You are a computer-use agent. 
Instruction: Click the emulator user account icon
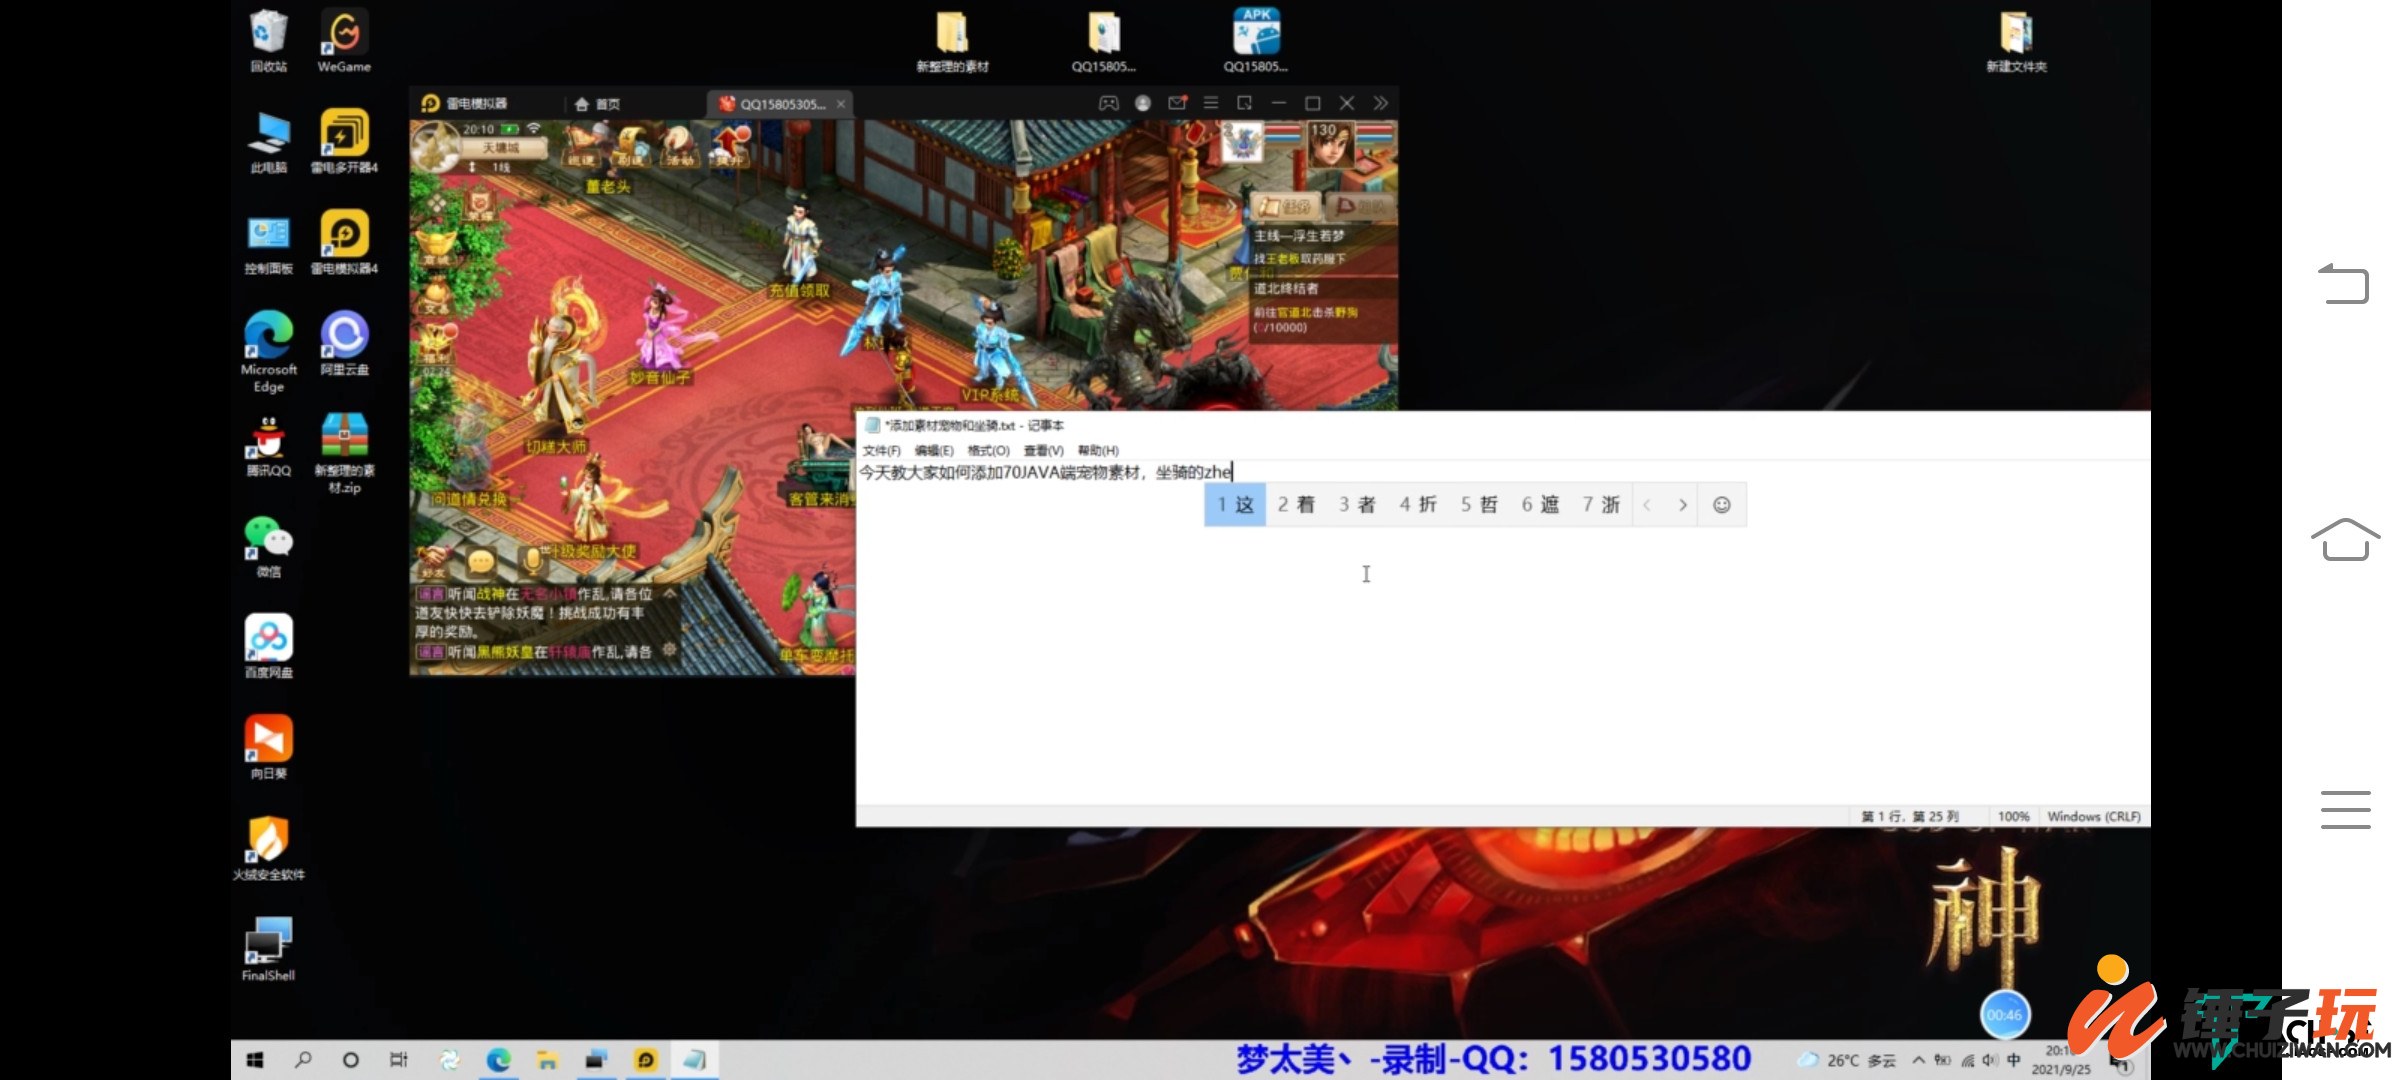[x=1143, y=103]
